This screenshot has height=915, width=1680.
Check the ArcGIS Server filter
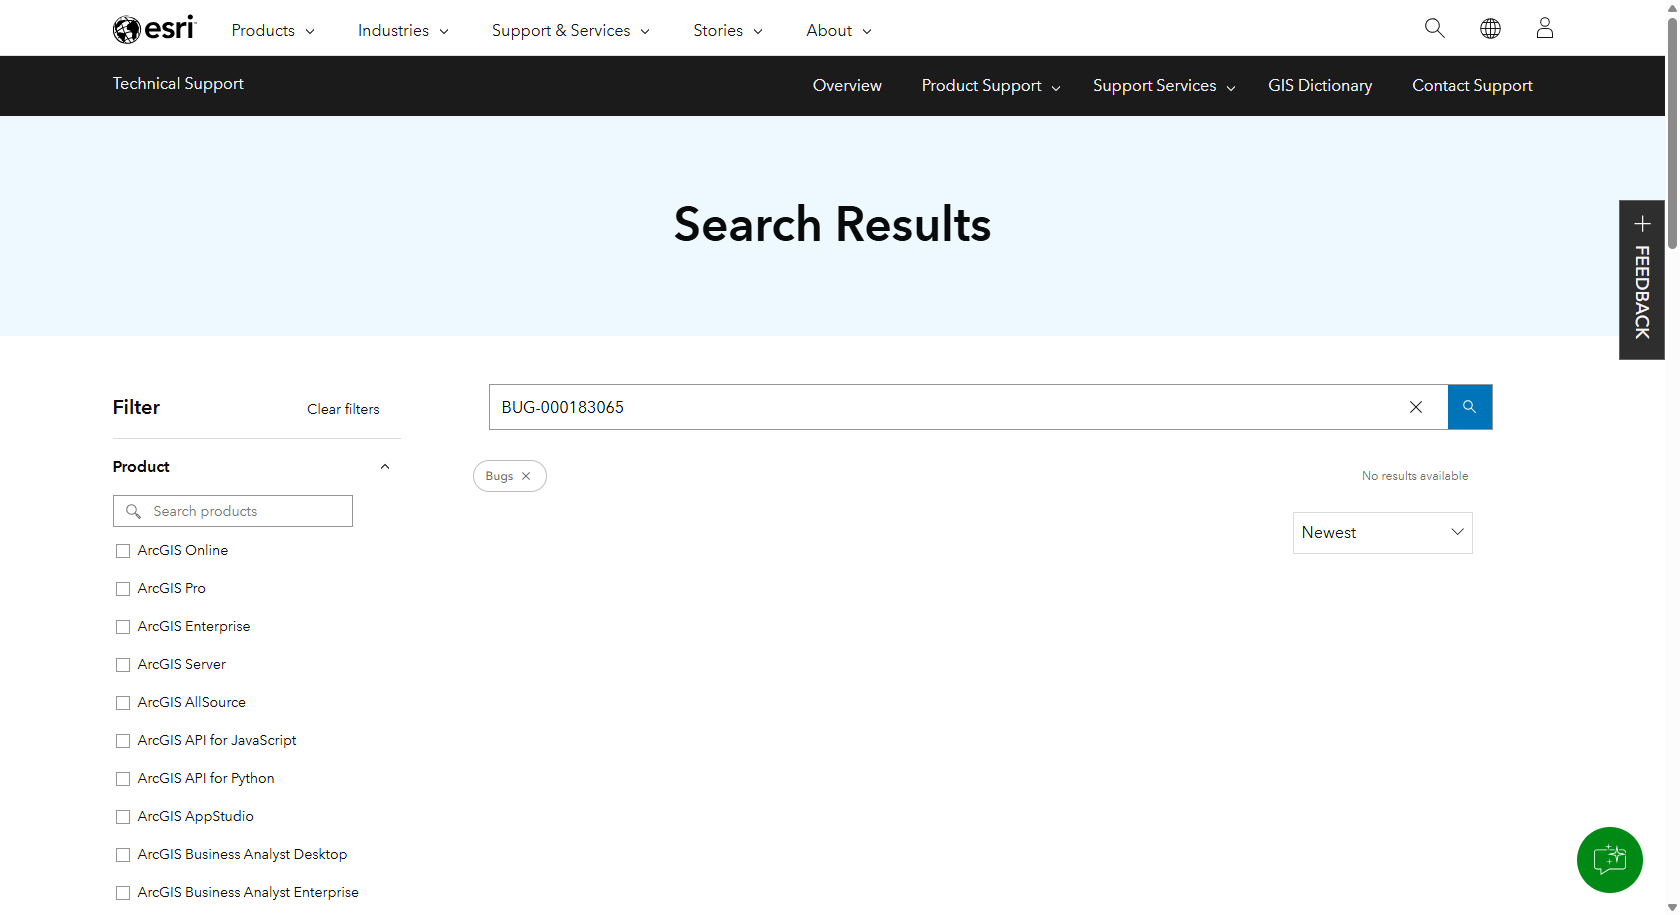123,665
